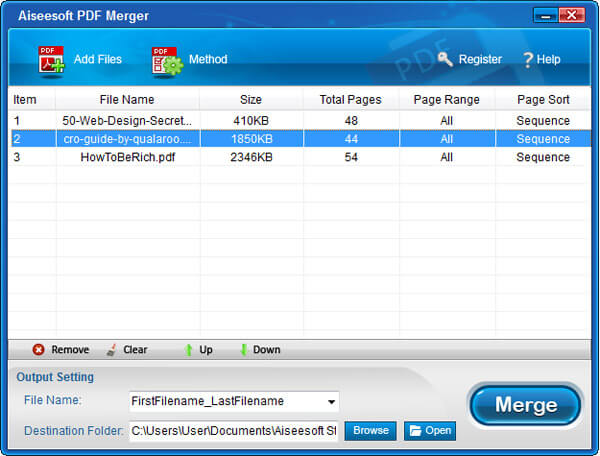Image resolution: width=600 pixels, height=456 pixels.
Task: Click item number 2 cell
Action: tap(16, 139)
